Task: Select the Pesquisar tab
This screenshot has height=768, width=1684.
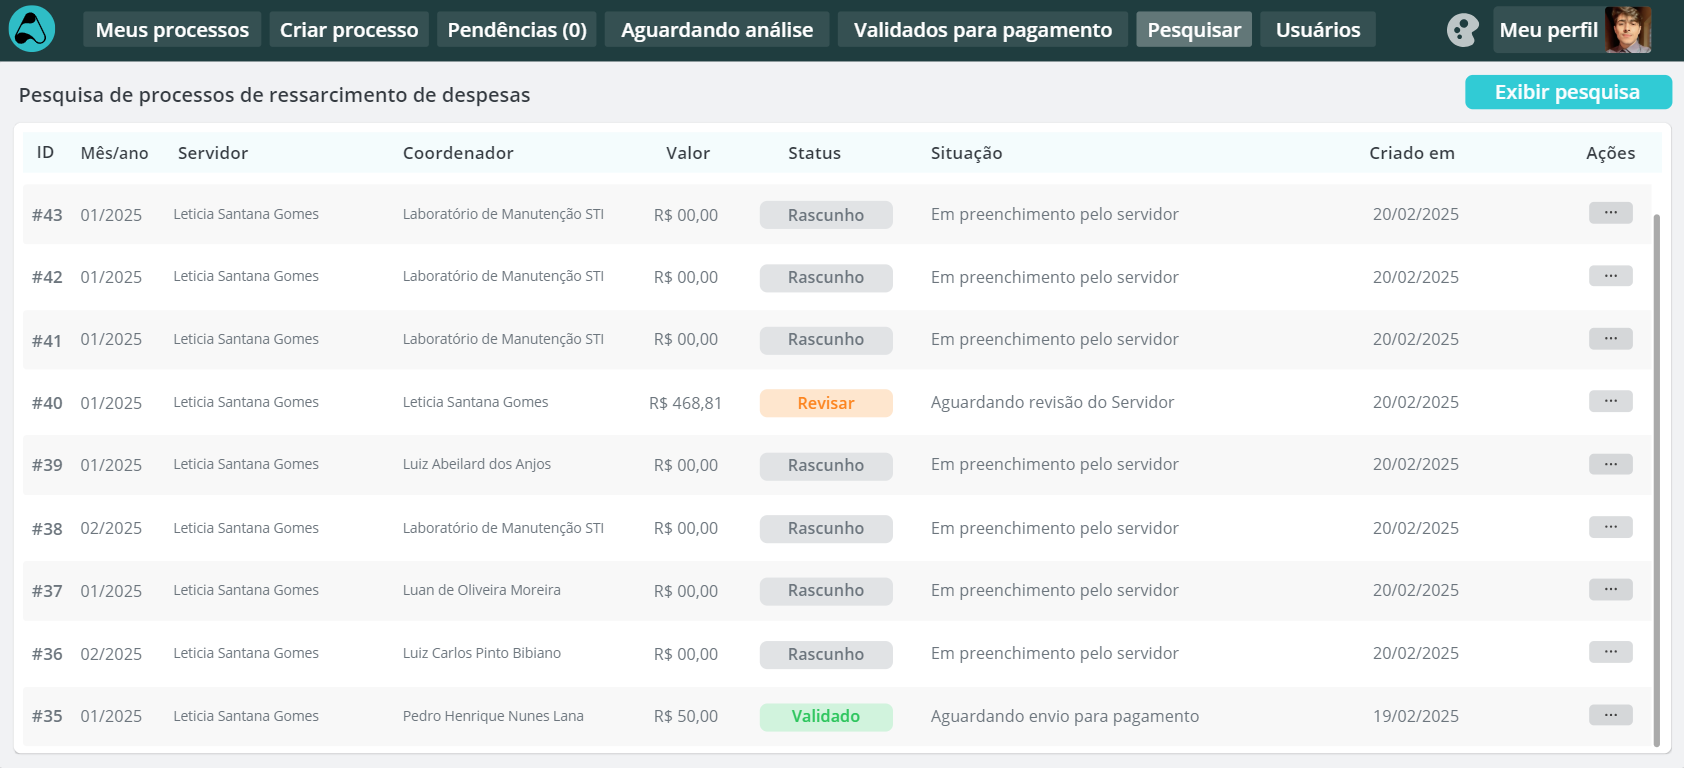Action: coord(1194,30)
